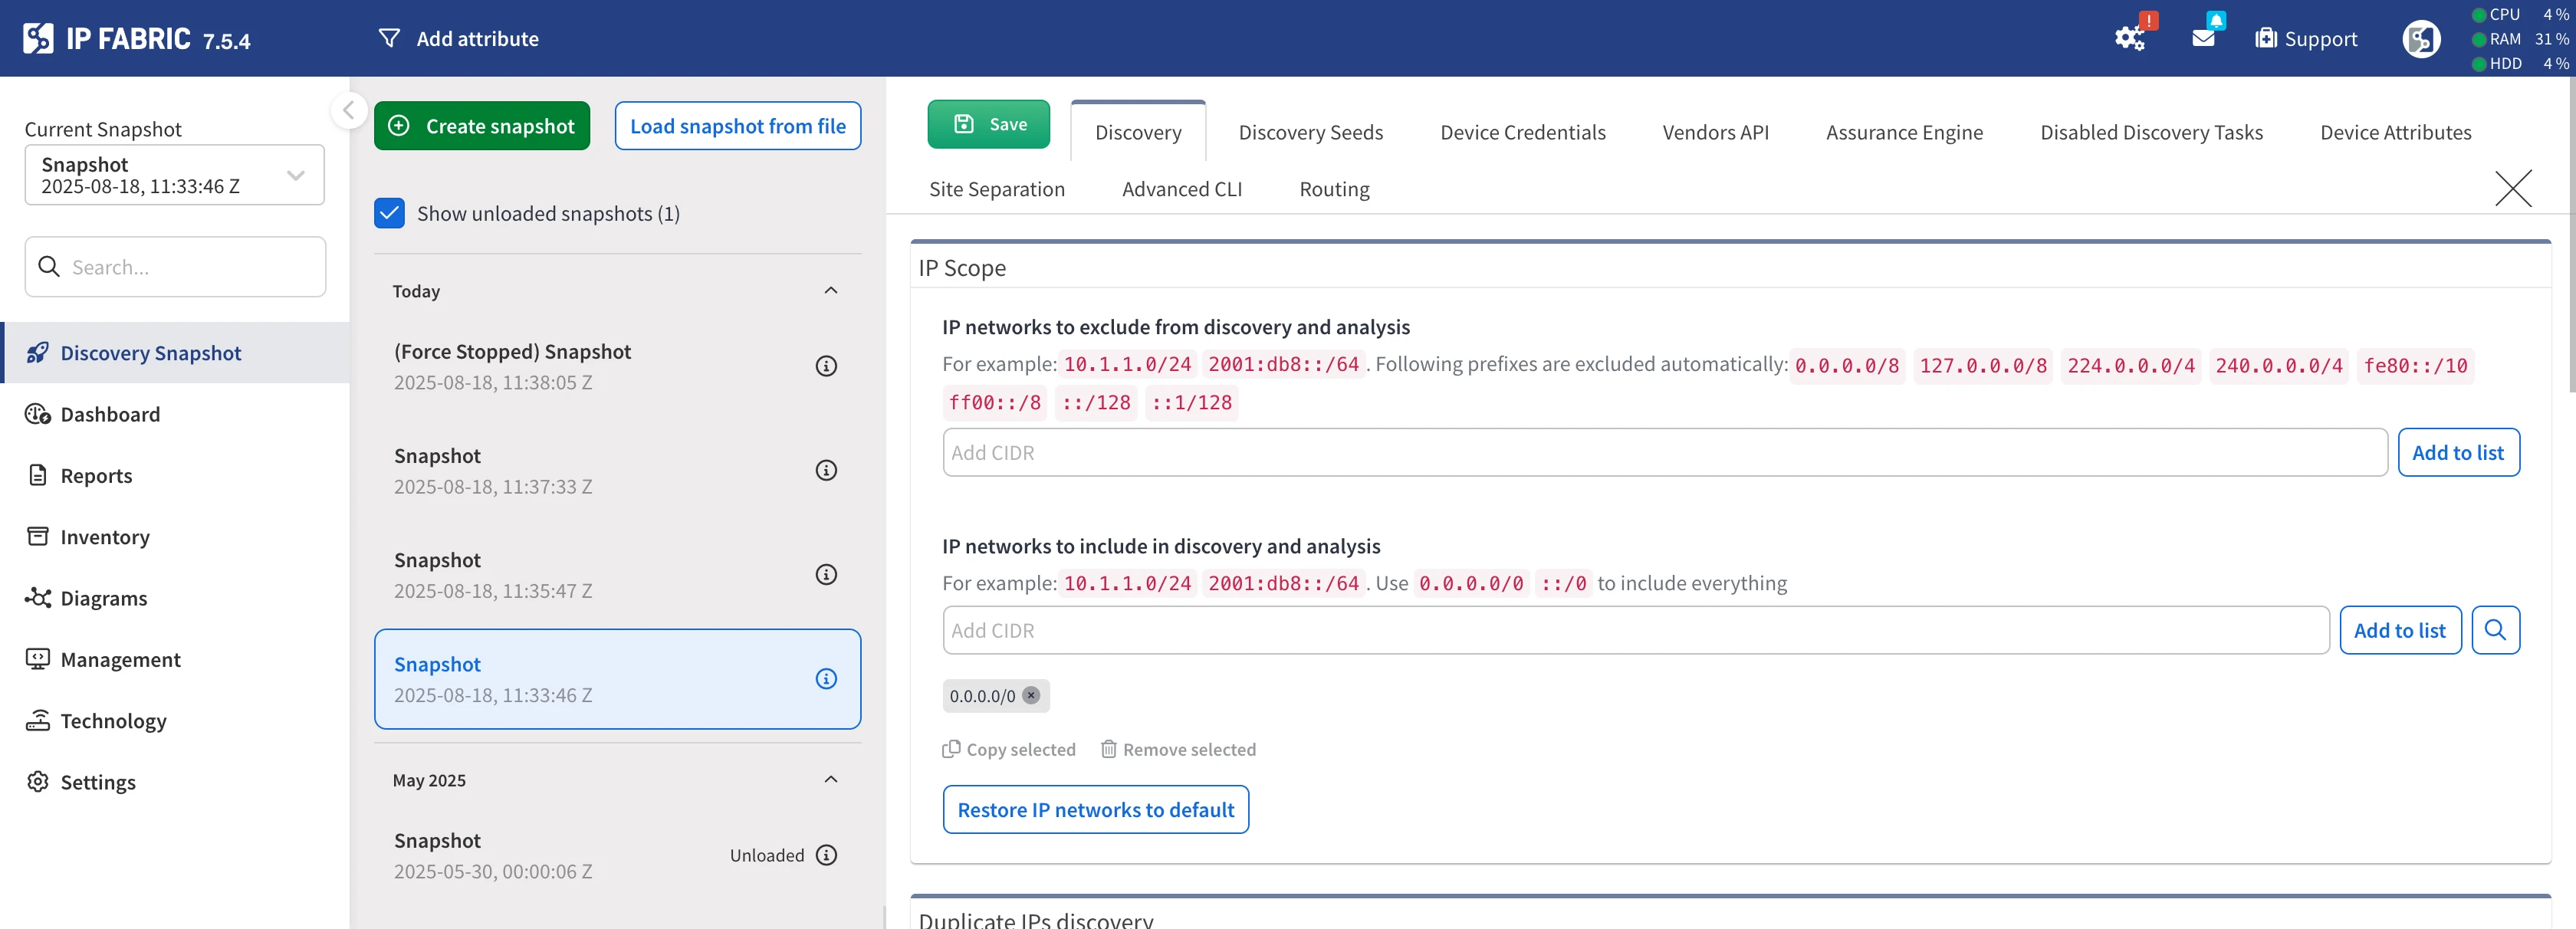Viewport: 2576px width, 929px height.
Task: Open Diagrams in the sidebar
Action: tap(104, 598)
